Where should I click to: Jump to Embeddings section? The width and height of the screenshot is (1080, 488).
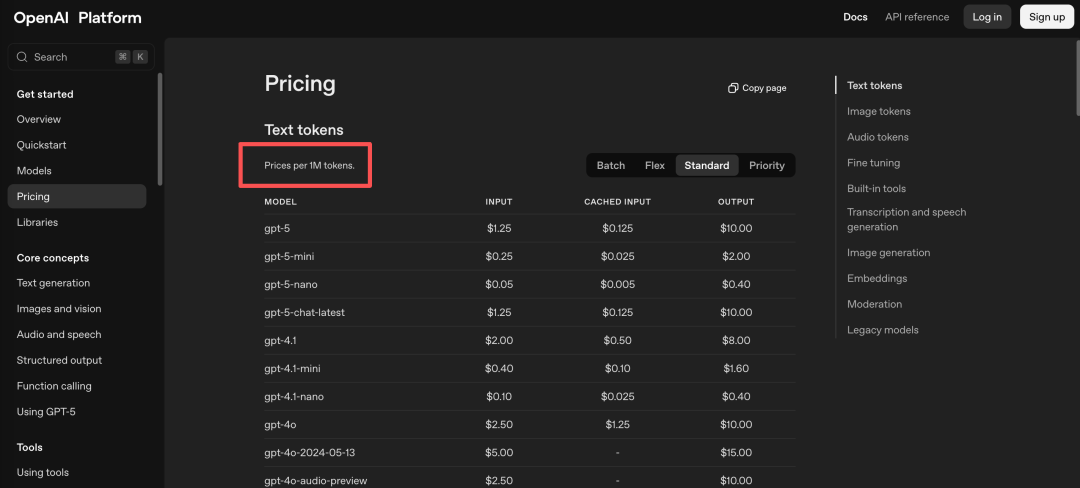(877, 278)
